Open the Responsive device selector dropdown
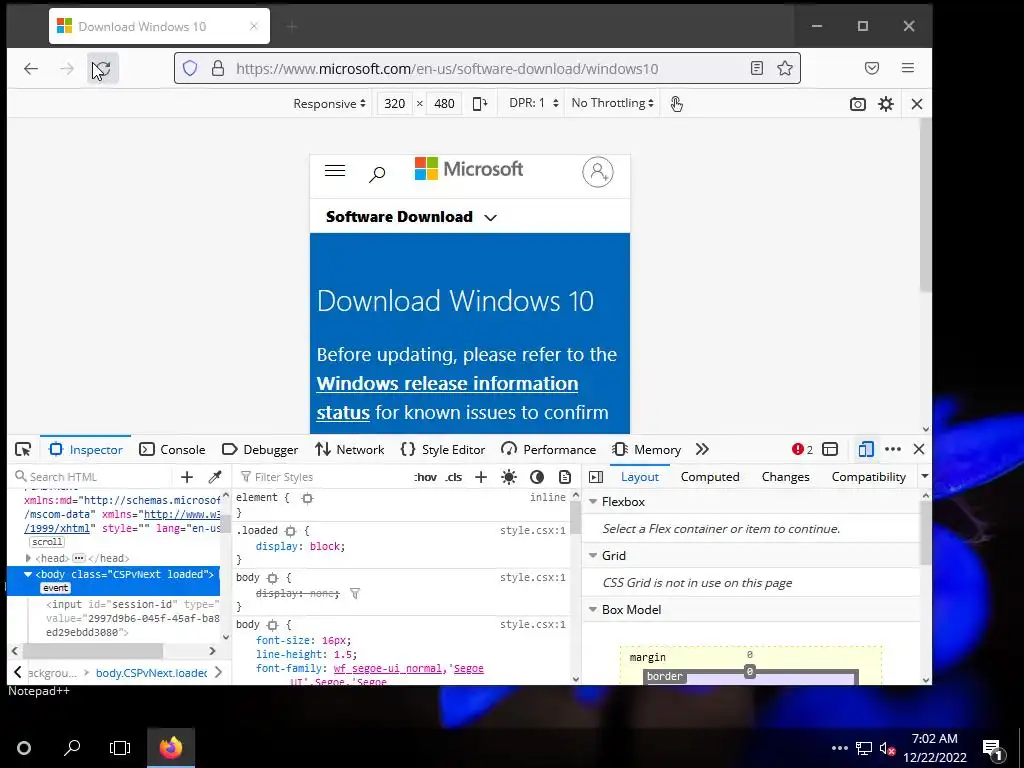 coord(329,104)
